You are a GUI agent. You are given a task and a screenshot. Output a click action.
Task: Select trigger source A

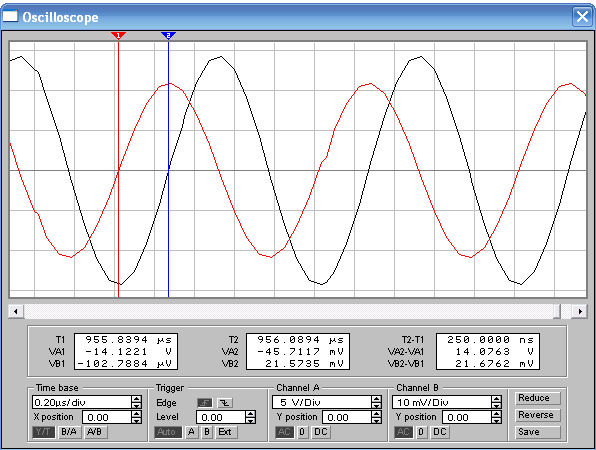[x=192, y=432]
